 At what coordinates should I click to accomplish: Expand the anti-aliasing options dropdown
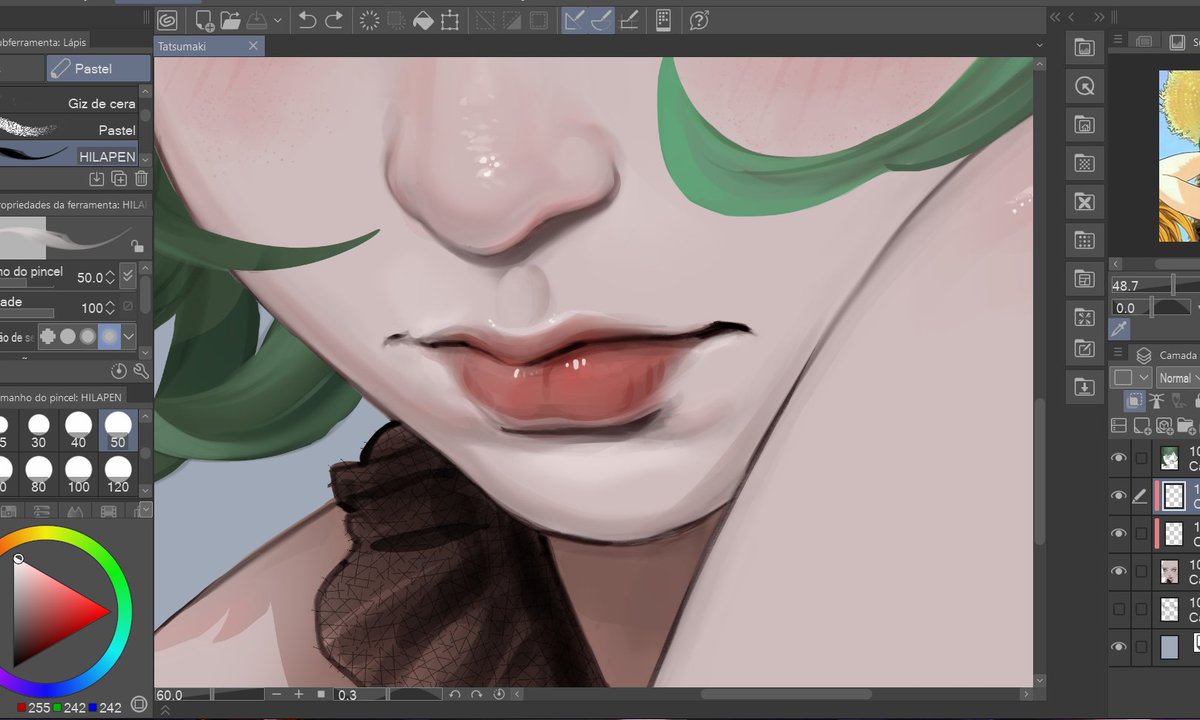point(129,336)
